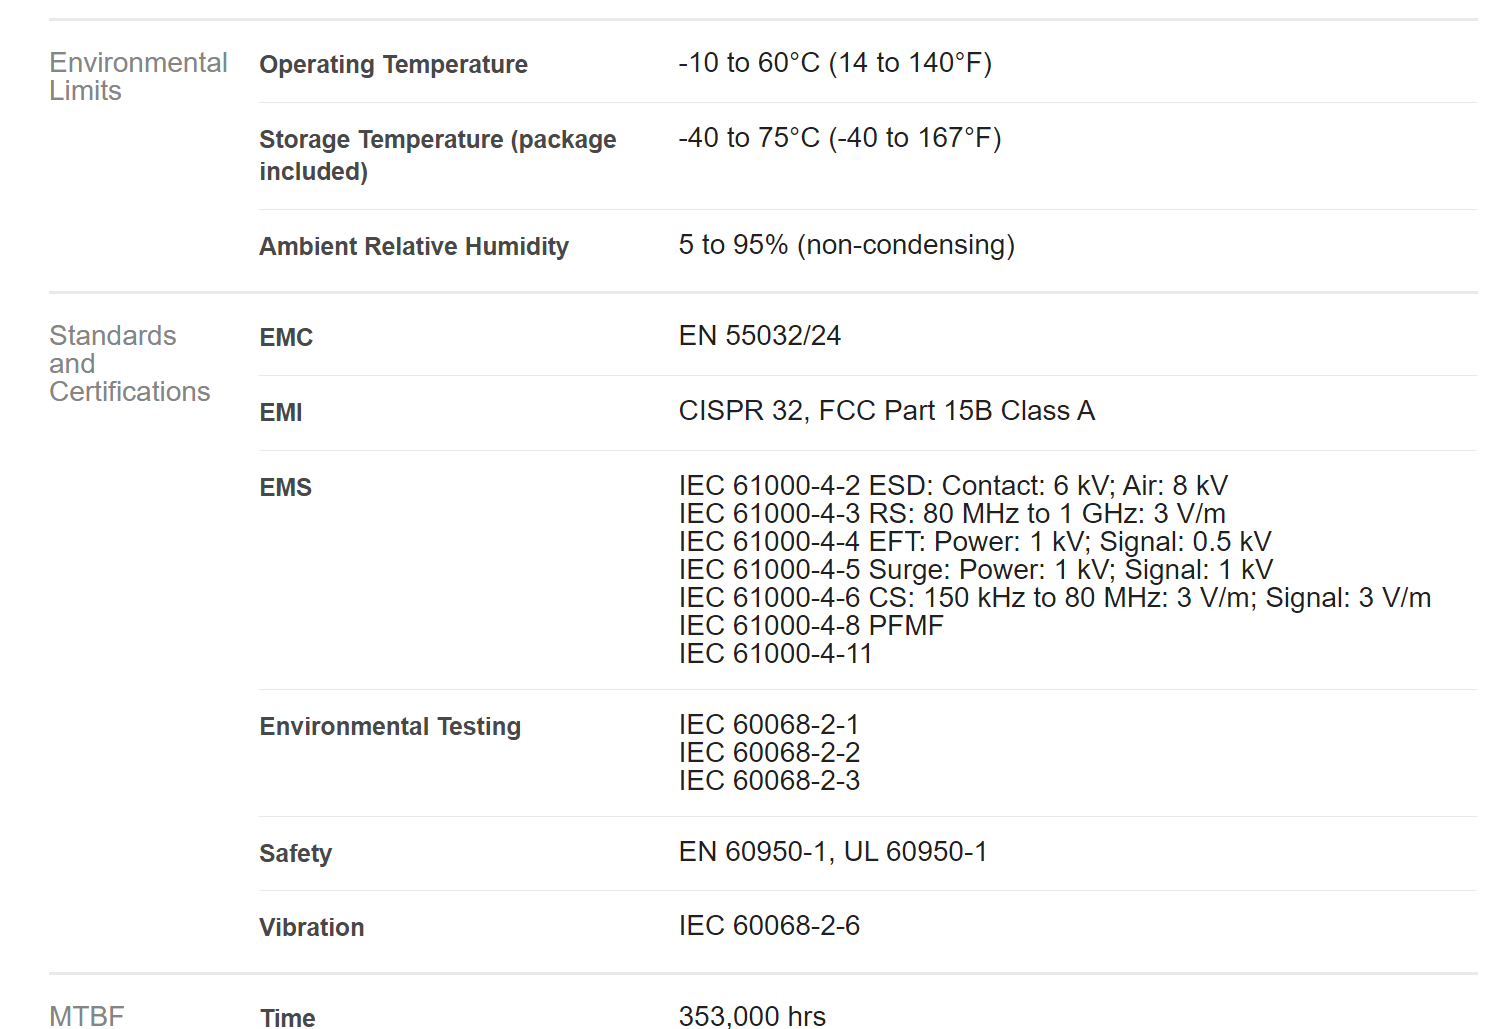The image size is (1508, 1029).
Task: Click the 5 to 95% (non-condensing) value
Action: [846, 245]
